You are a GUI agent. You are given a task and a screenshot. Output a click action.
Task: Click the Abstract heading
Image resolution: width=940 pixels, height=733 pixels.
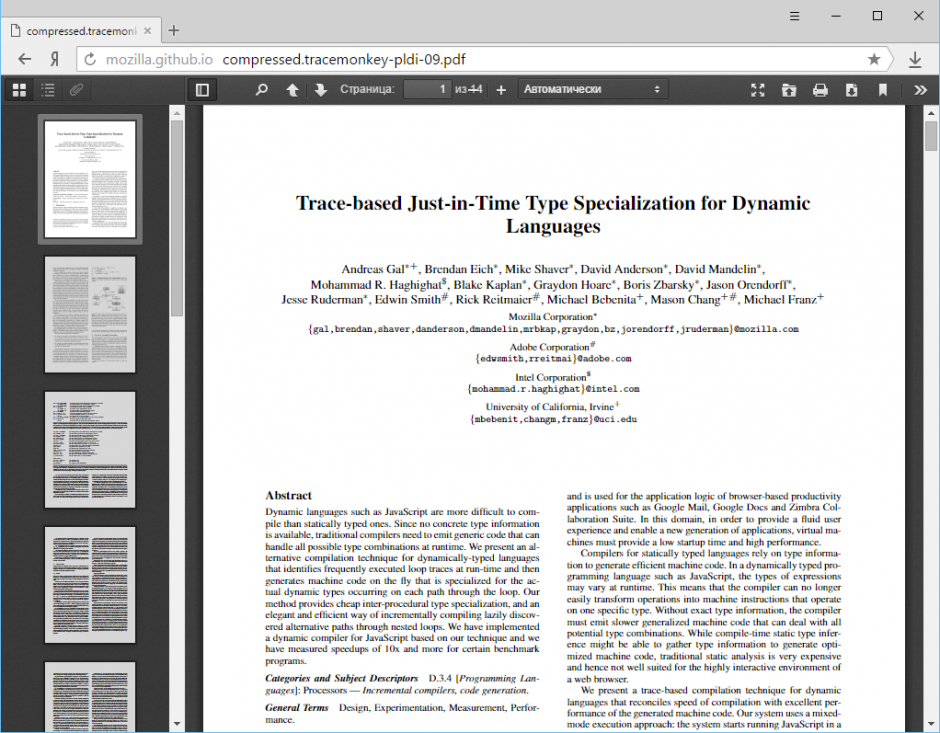tap(288, 496)
